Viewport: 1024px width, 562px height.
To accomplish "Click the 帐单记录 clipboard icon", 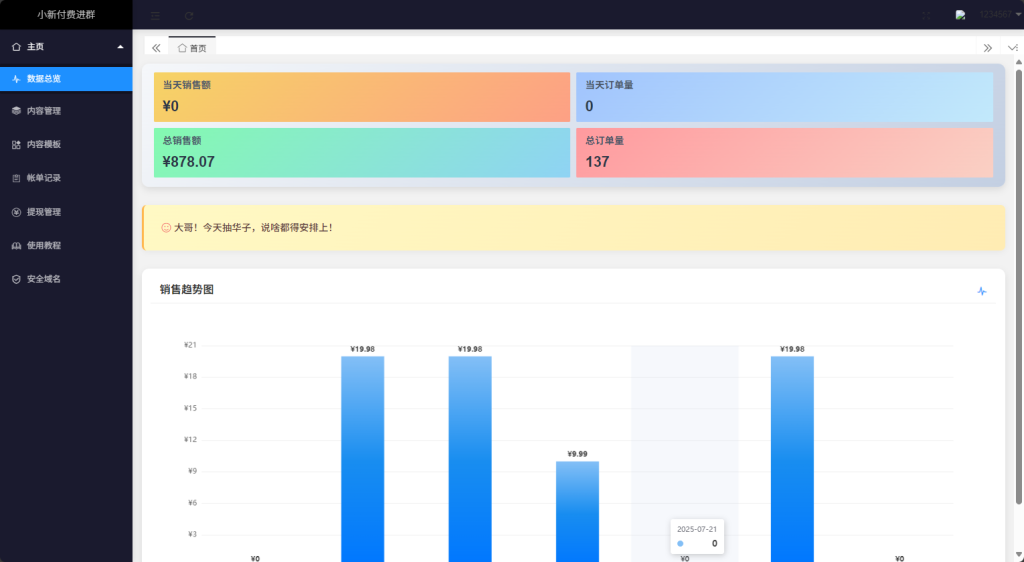I will point(16,178).
